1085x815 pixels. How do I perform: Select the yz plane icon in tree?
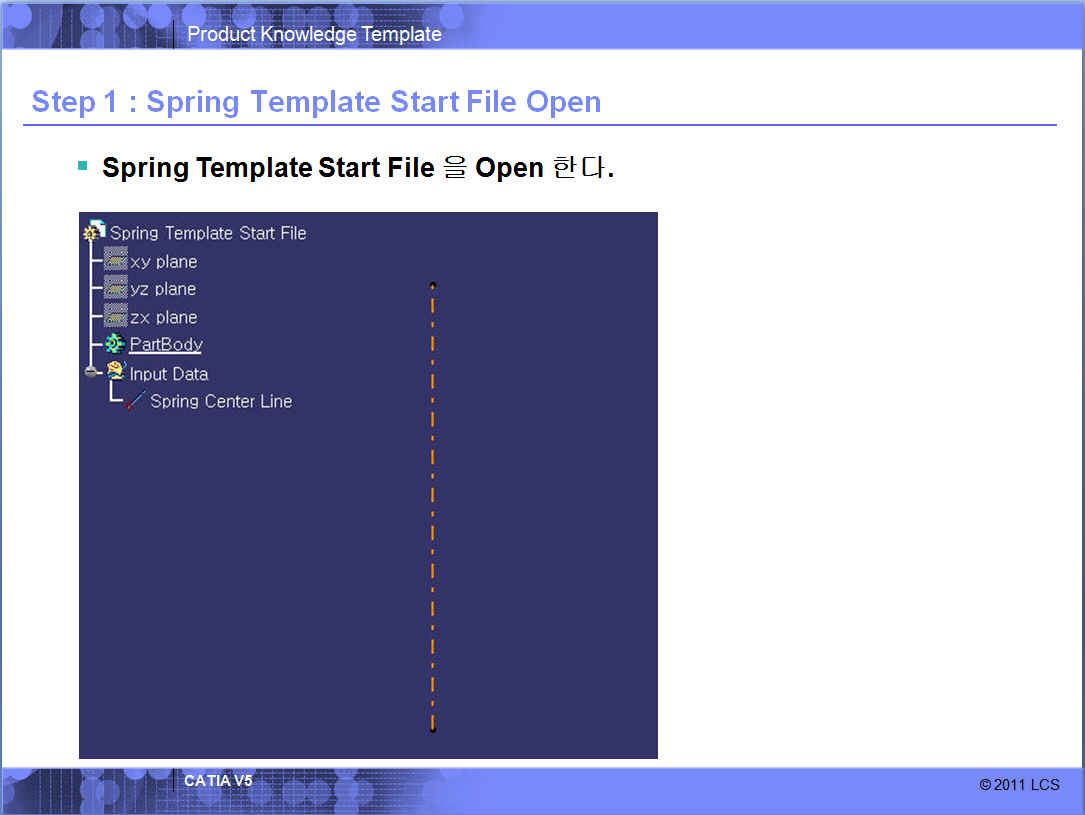[116, 289]
